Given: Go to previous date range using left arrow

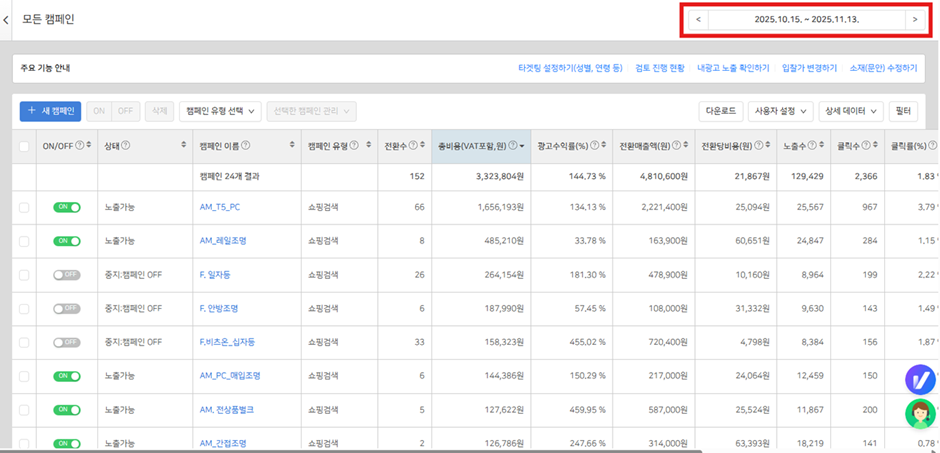Looking at the screenshot, I should coord(698,19).
